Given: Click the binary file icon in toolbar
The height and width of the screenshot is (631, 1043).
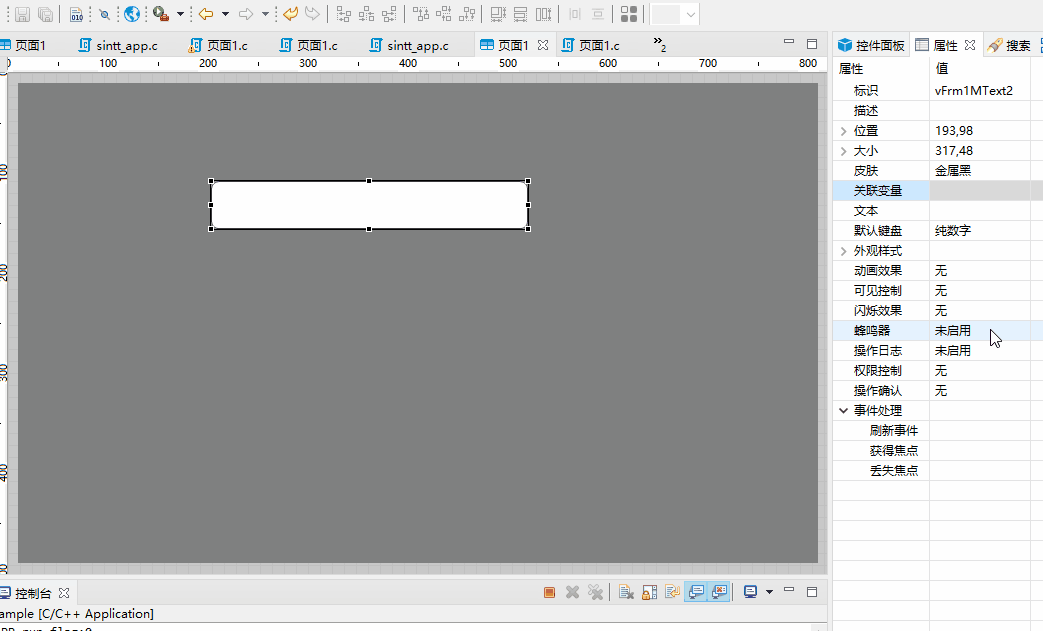Looking at the screenshot, I should click(76, 14).
